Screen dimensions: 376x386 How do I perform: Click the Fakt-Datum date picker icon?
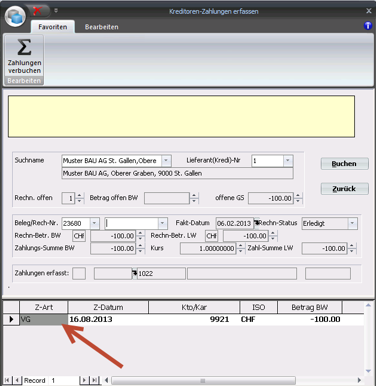tap(256, 222)
